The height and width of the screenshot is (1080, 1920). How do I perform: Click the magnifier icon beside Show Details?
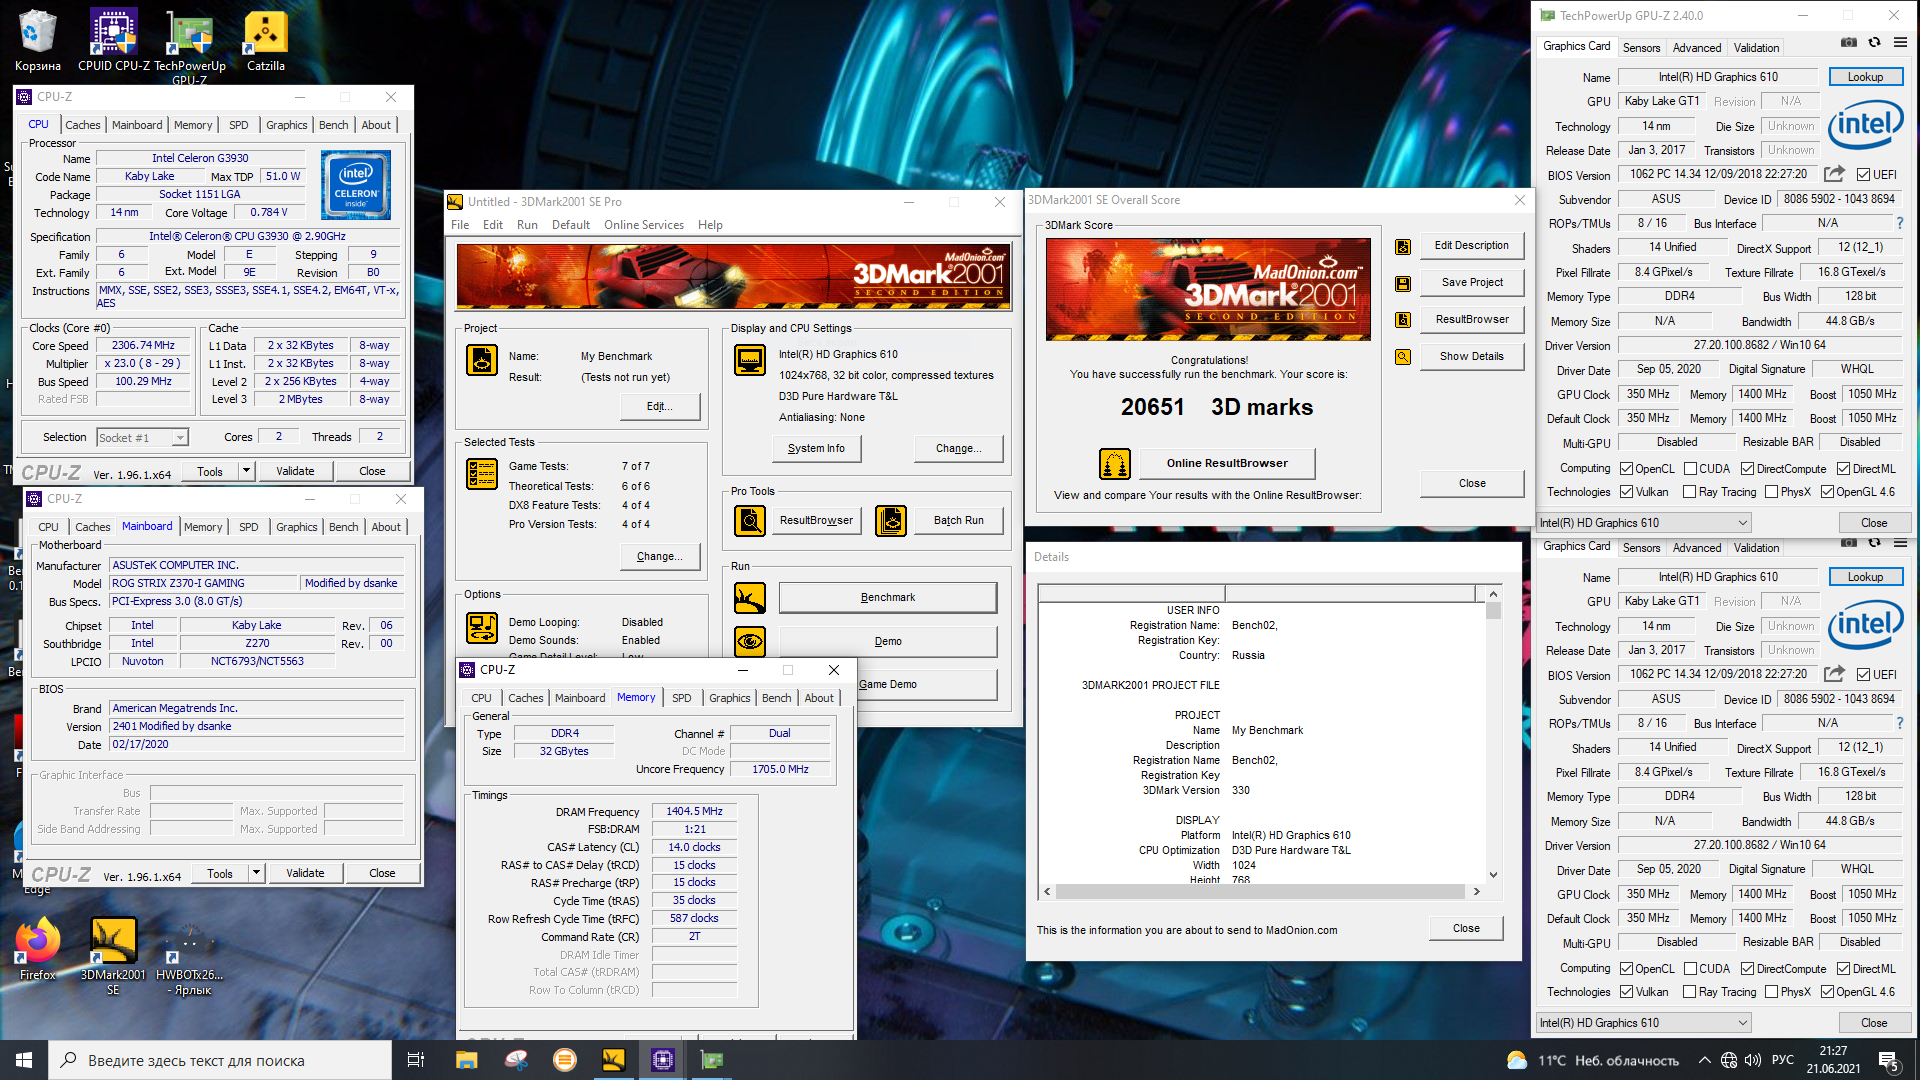point(1403,357)
